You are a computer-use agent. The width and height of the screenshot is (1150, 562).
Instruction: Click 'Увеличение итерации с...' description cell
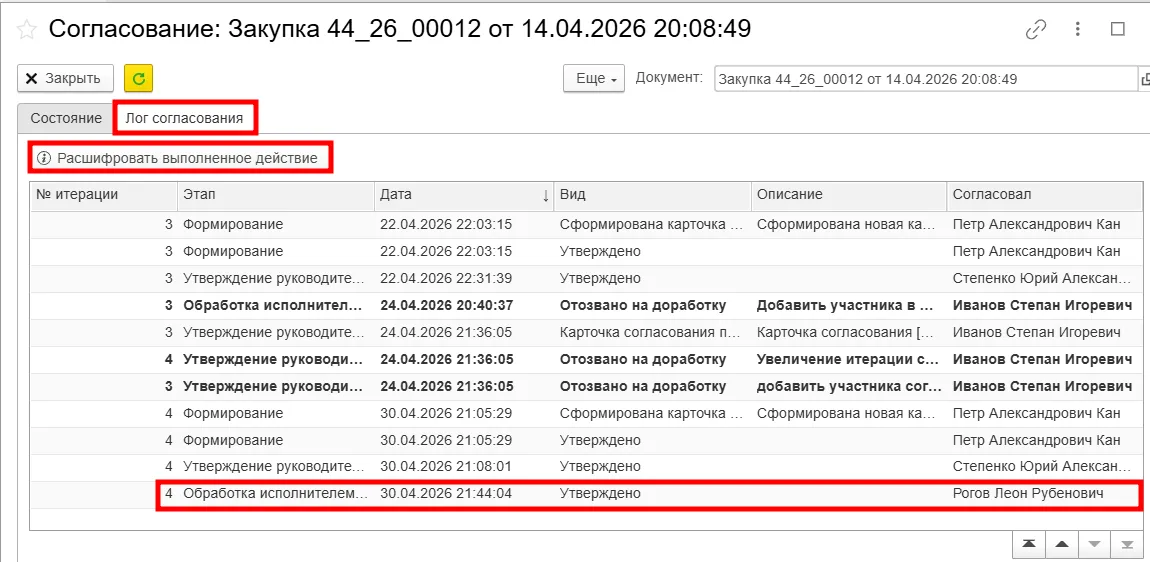849,360
